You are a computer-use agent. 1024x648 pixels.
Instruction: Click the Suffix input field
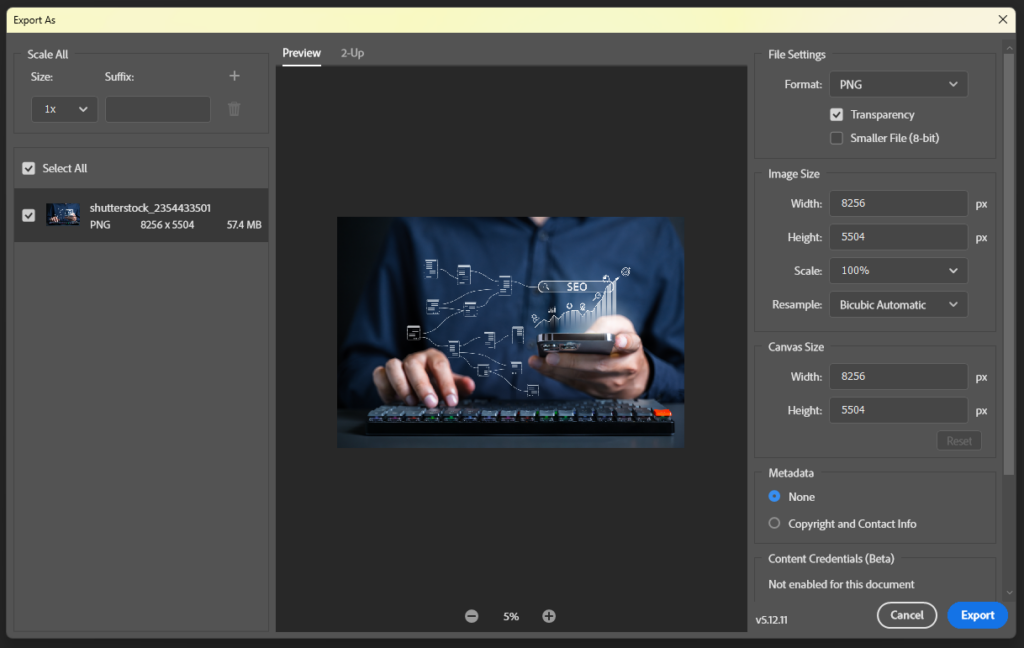pos(158,109)
